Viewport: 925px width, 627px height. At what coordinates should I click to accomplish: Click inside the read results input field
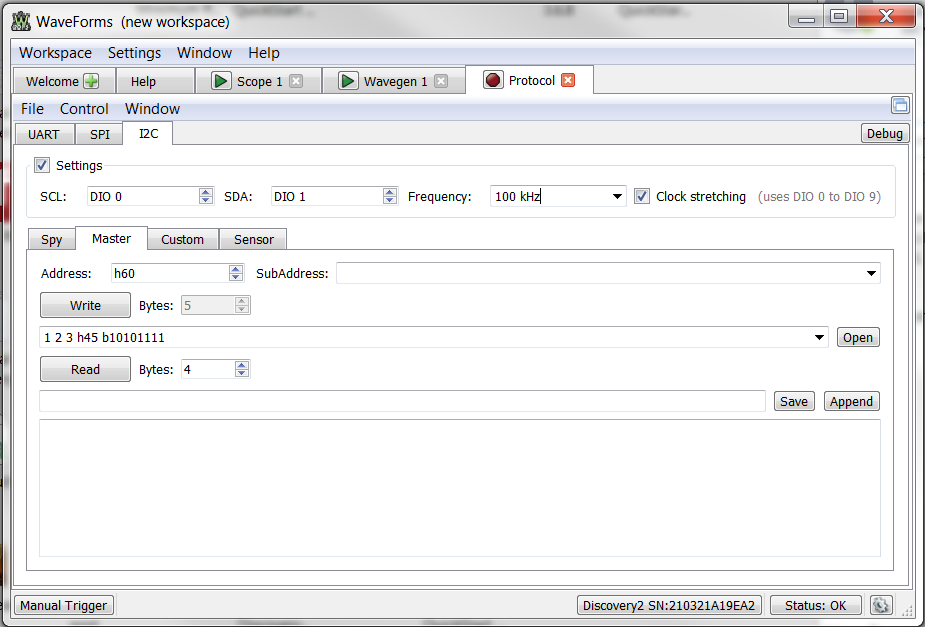(x=400, y=400)
